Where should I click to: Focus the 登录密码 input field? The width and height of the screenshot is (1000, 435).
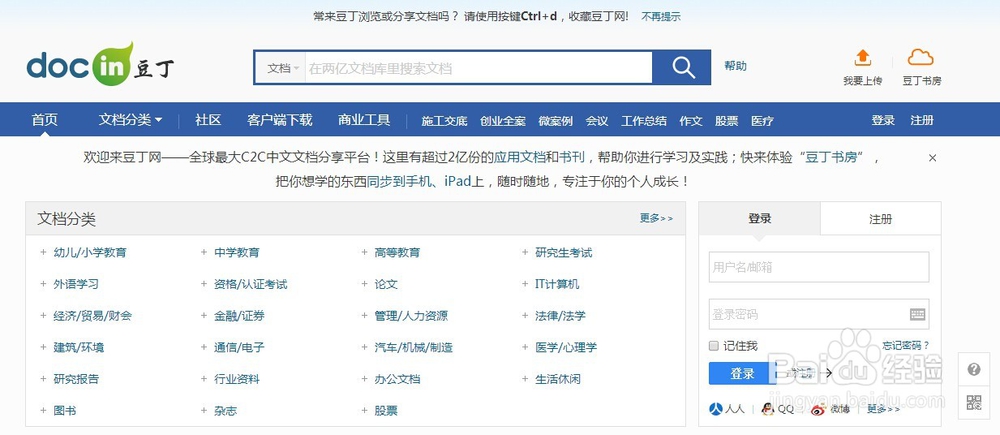[819, 314]
